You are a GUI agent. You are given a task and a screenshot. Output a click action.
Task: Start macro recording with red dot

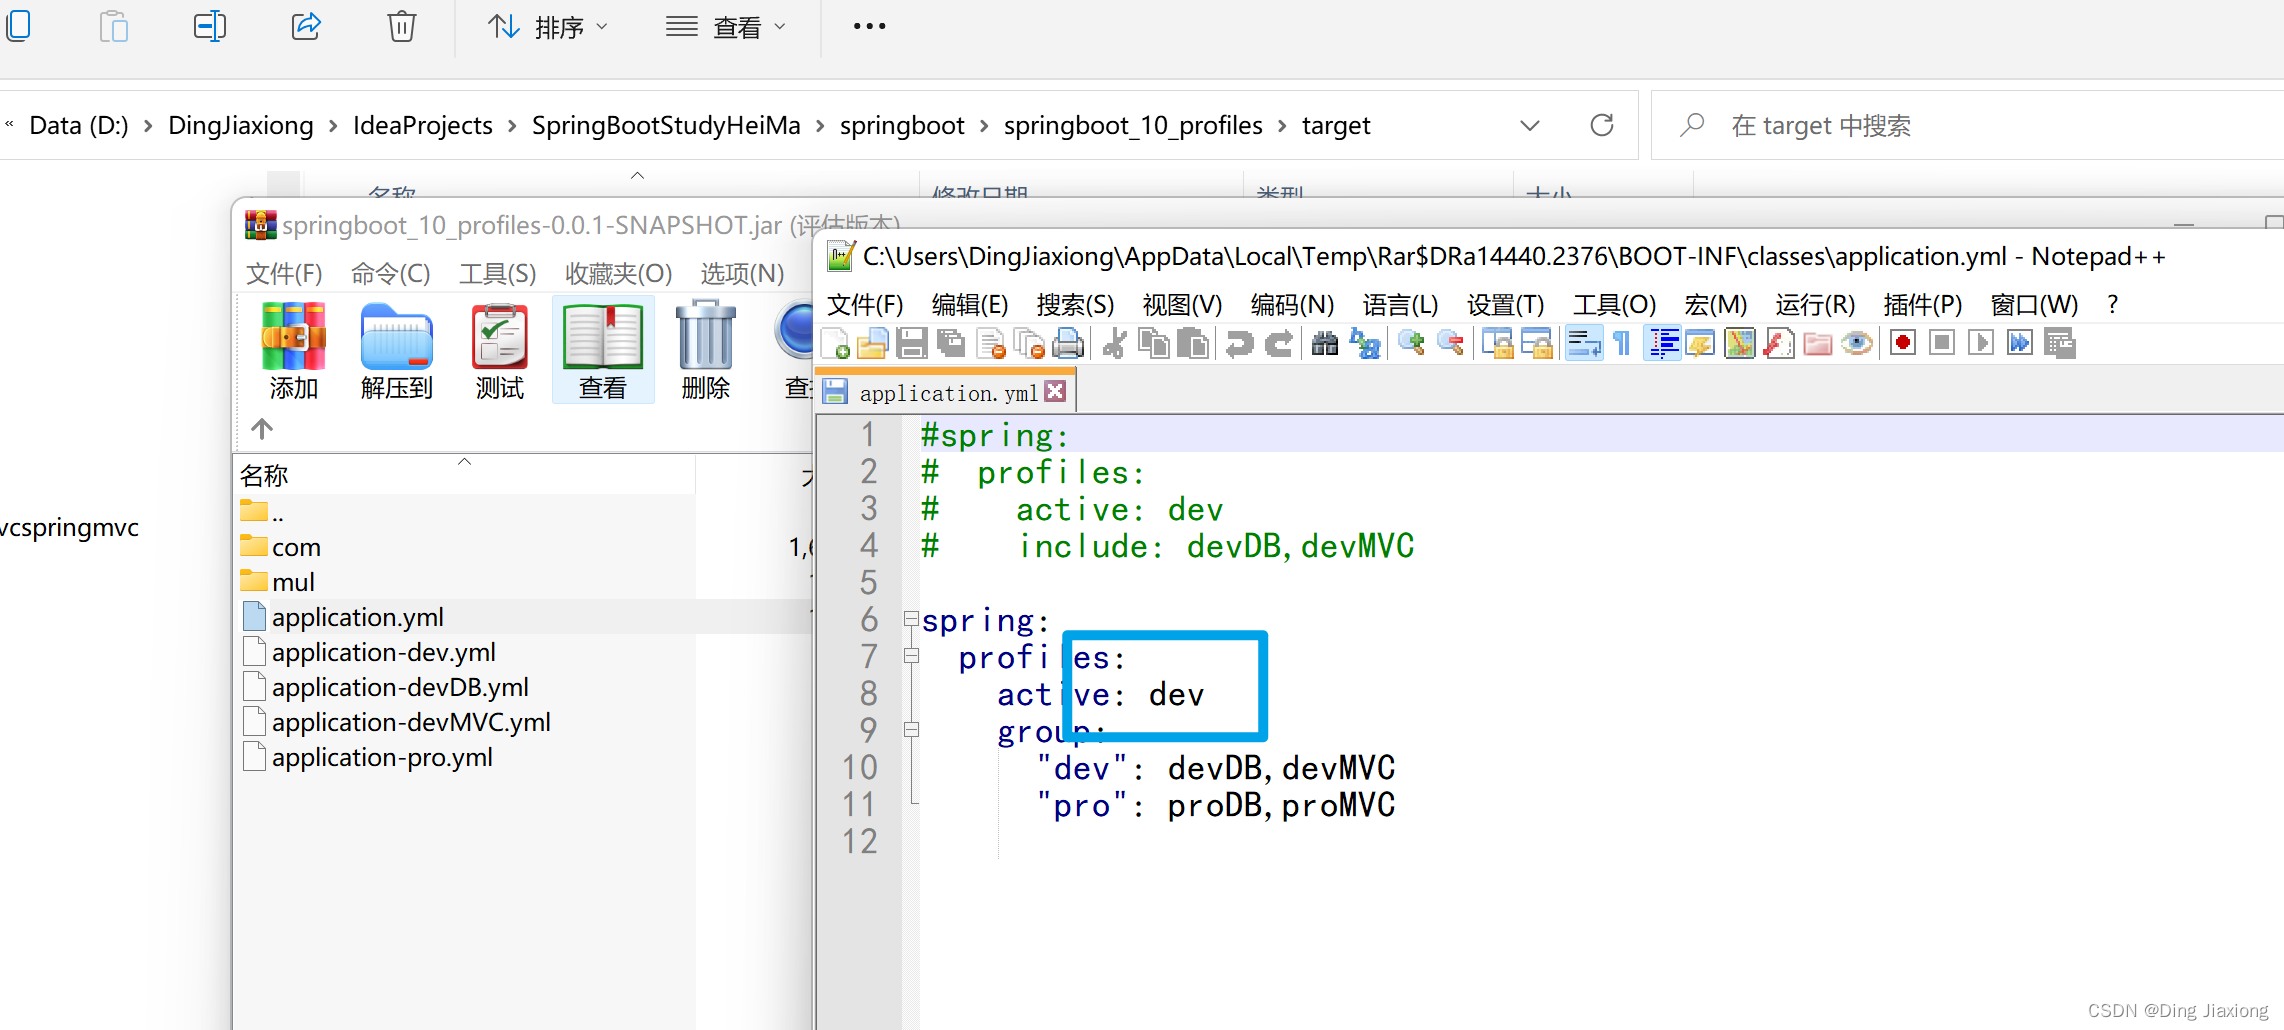coord(1903,344)
